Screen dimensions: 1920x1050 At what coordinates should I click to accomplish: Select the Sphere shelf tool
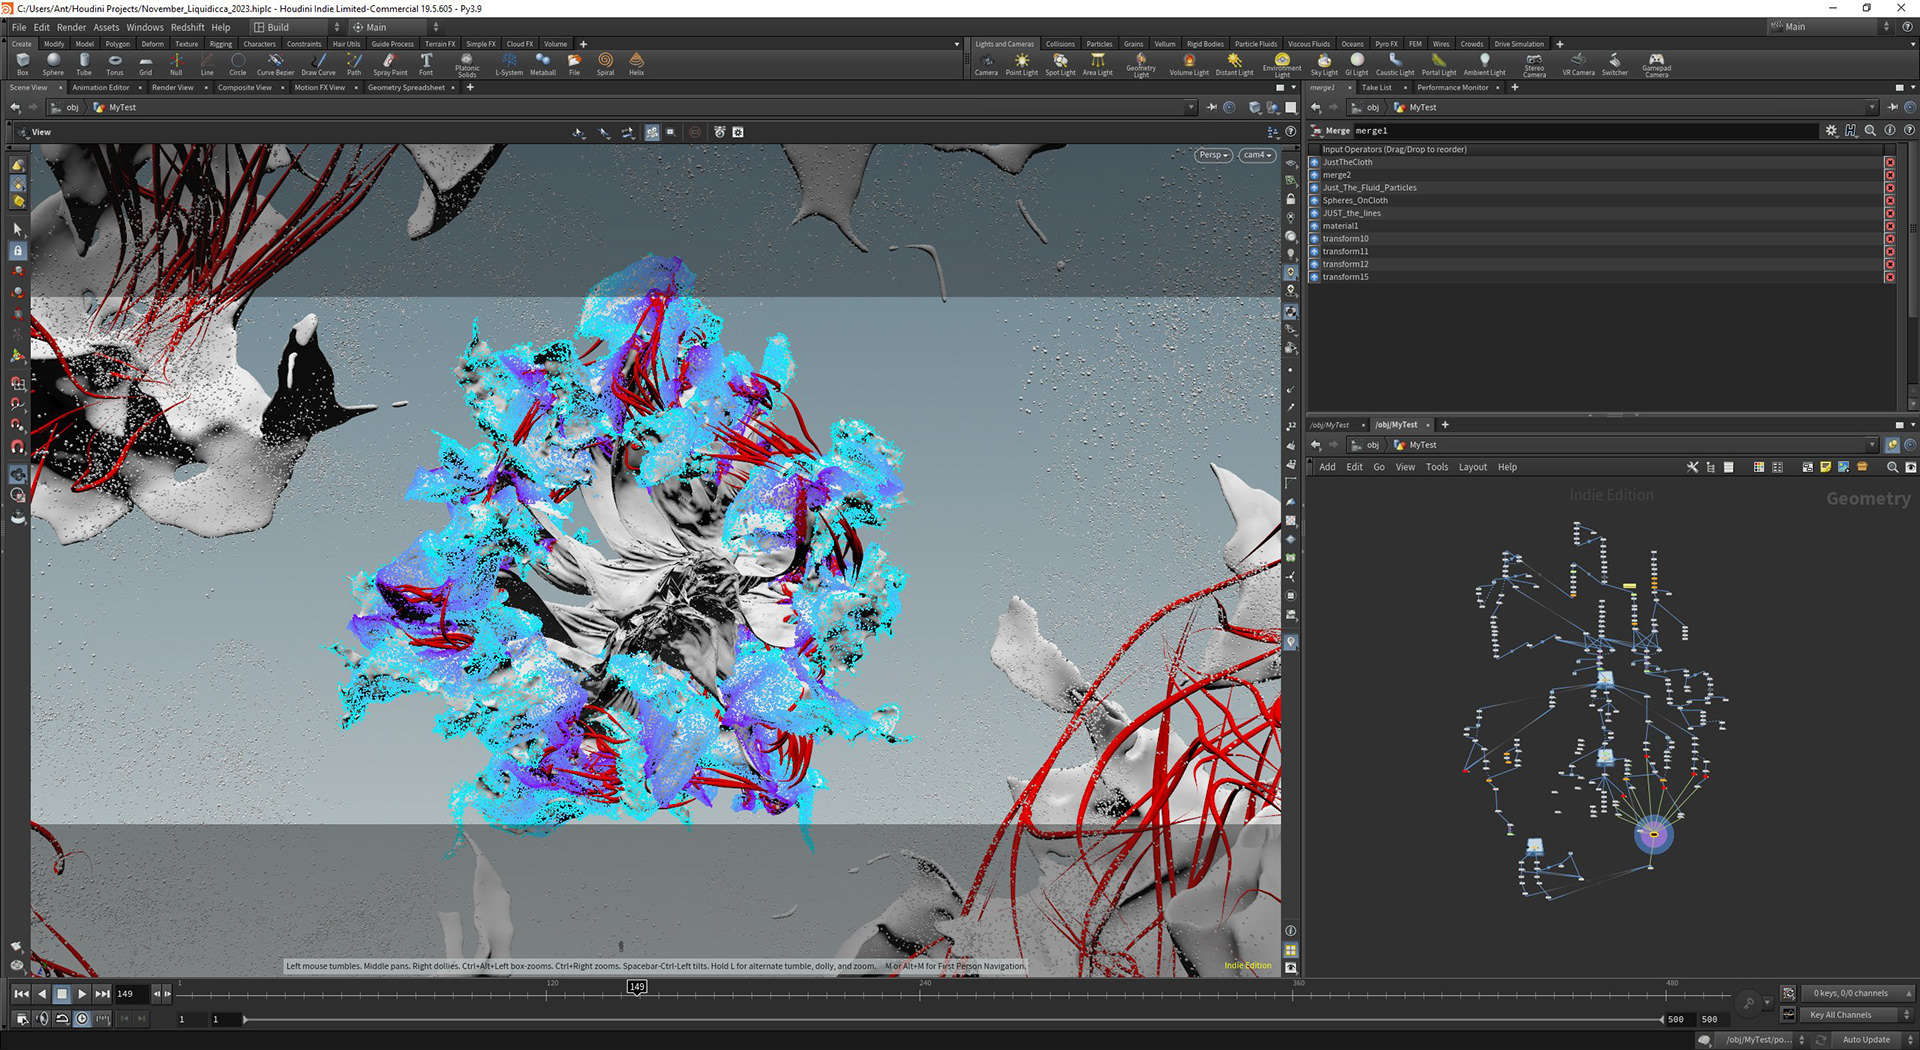coord(53,64)
